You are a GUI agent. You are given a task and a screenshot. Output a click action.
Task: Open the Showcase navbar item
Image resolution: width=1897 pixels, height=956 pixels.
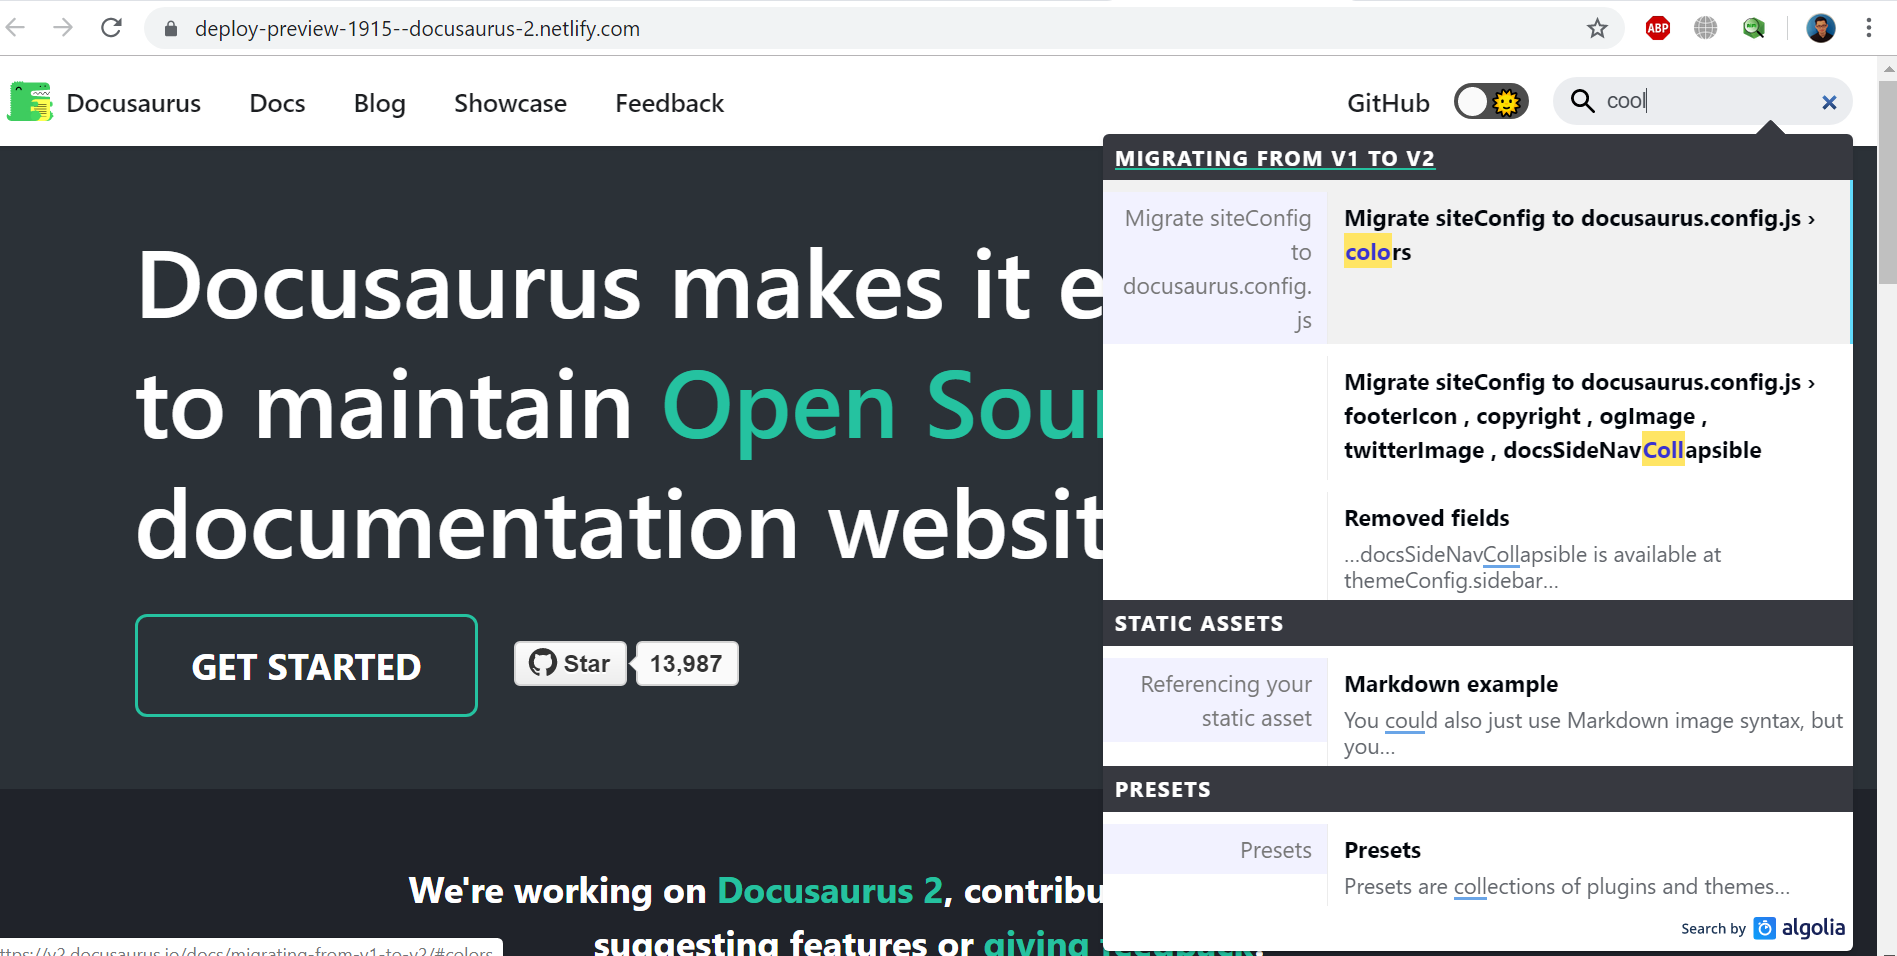[x=510, y=103]
